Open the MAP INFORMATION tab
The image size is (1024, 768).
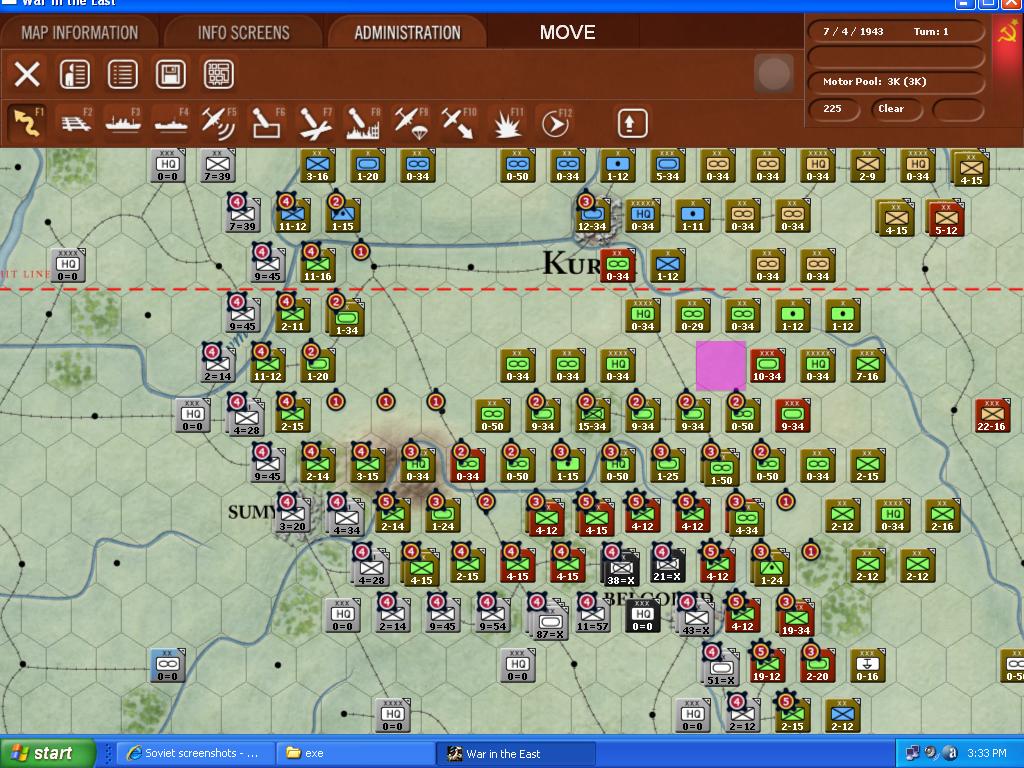click(80, 33)
